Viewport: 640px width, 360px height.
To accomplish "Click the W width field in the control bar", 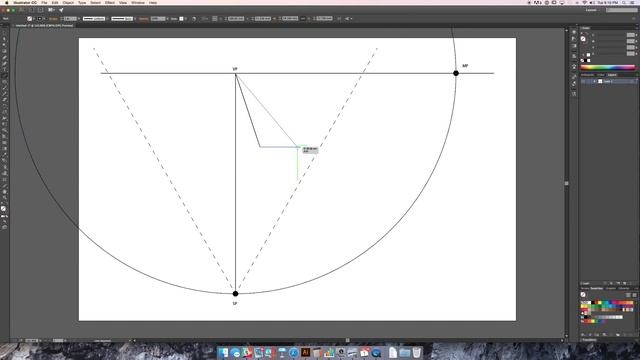I will (x=289, y=18).
